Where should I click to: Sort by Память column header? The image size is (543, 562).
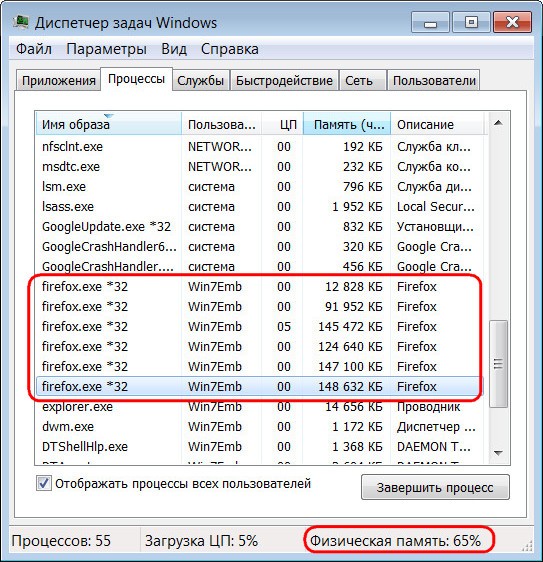pyautogui.click(x=347, y=124)
